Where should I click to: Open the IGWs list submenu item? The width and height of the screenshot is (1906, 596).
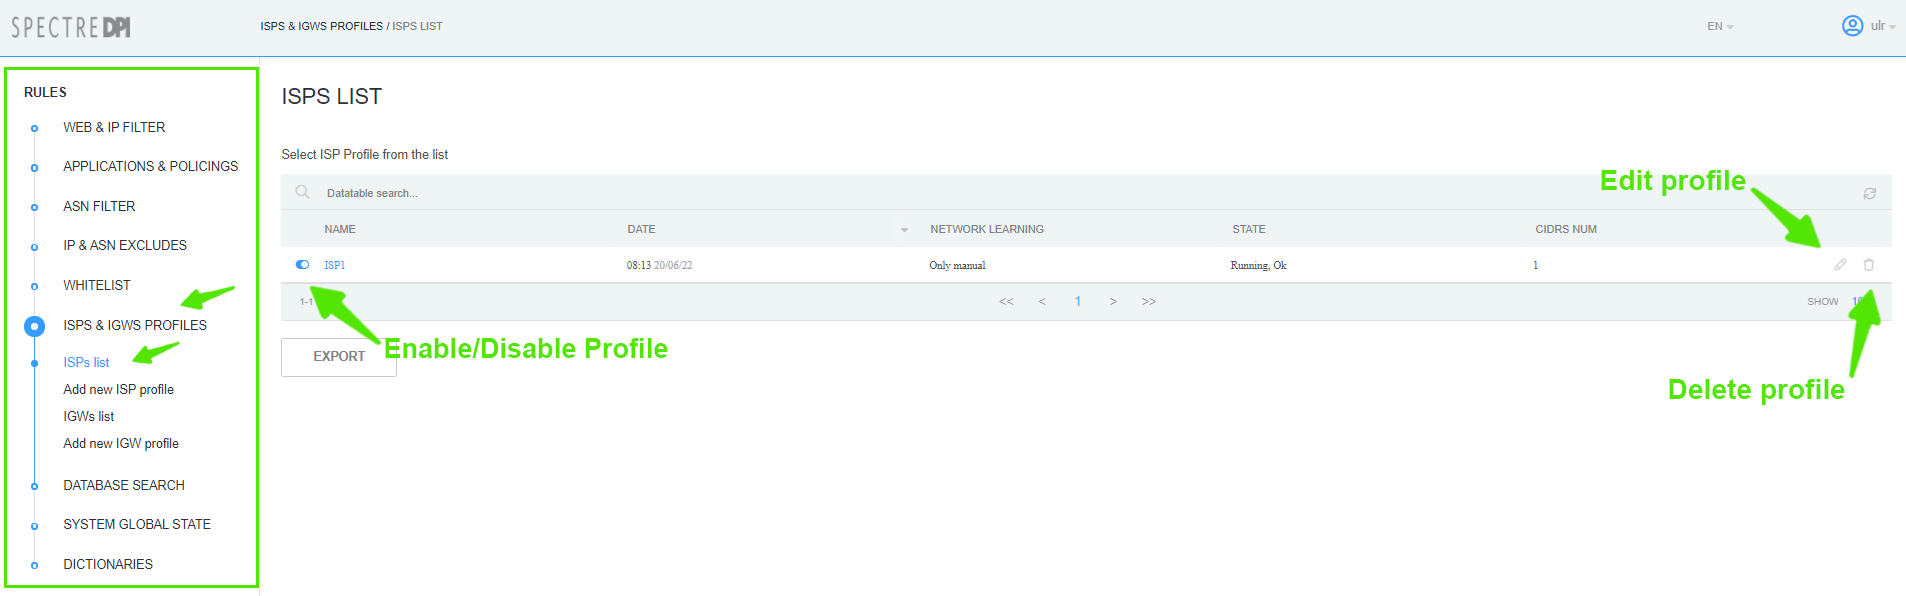point(89,416)
